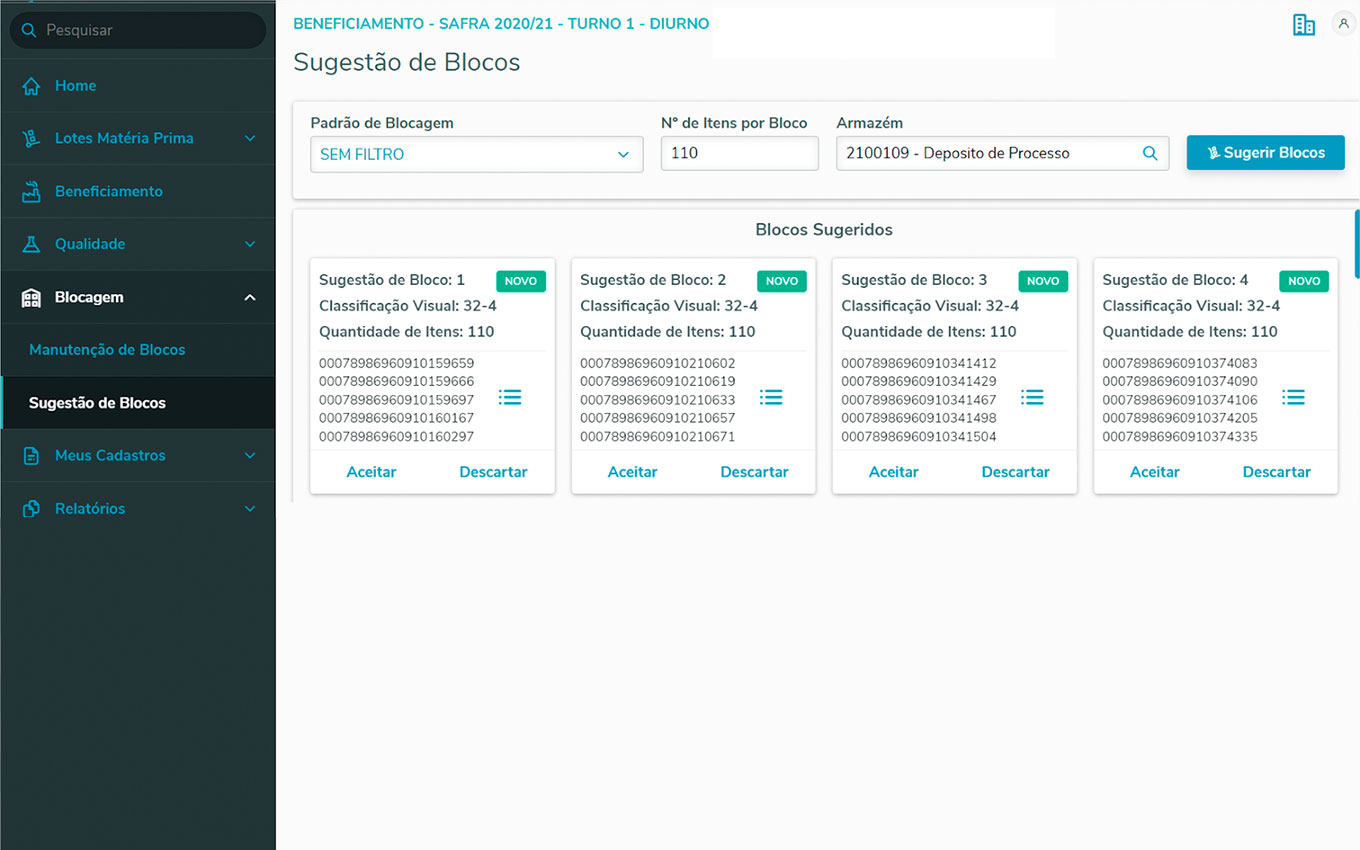Open the user profile icon
Viewport: 1360px width, 850px height.
tap(1343, 25)
